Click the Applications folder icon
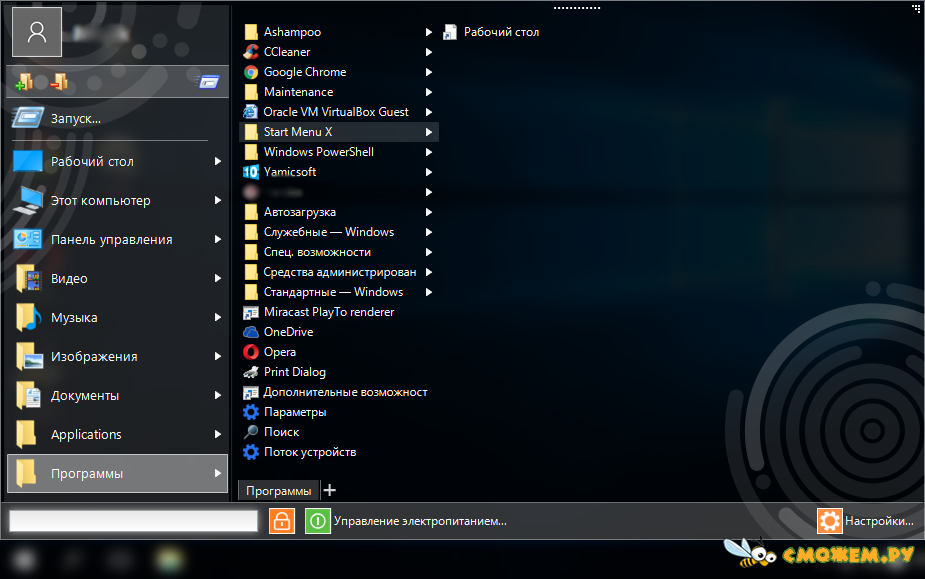925x579 pixels. coord(26,434)
